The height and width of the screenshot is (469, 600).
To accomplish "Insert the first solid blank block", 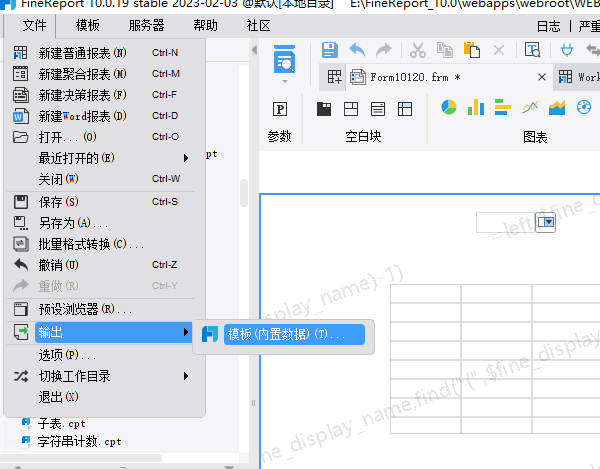I will point(324,109).
